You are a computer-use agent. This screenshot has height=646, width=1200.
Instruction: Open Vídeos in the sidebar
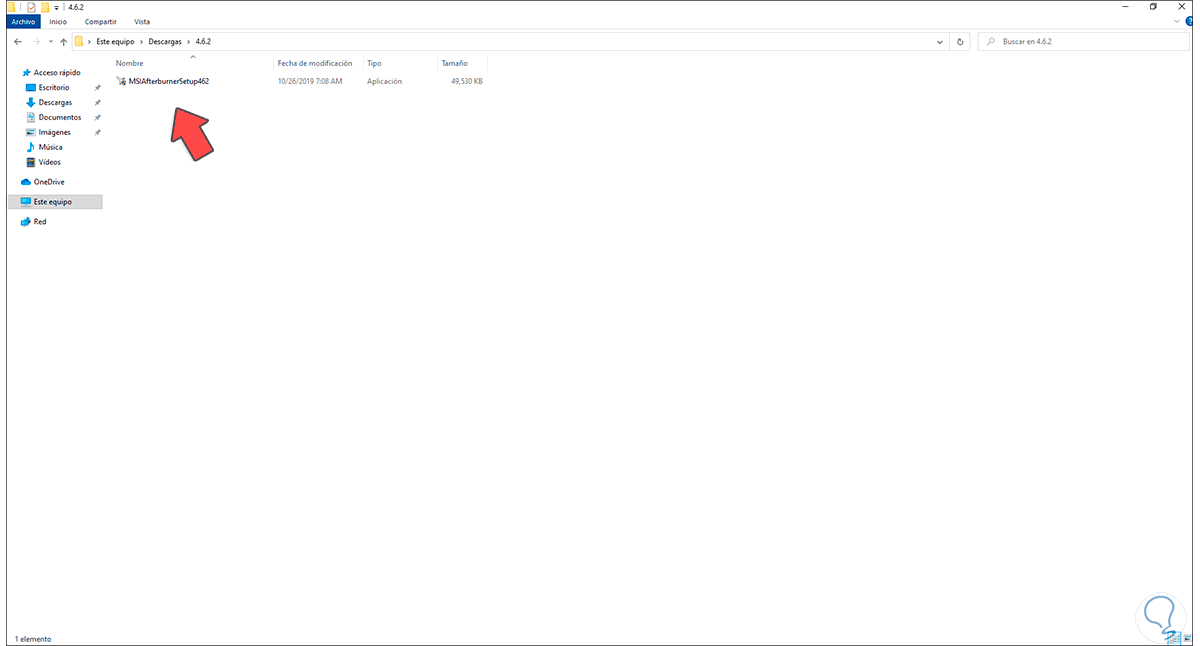click(x=50, y=162)
